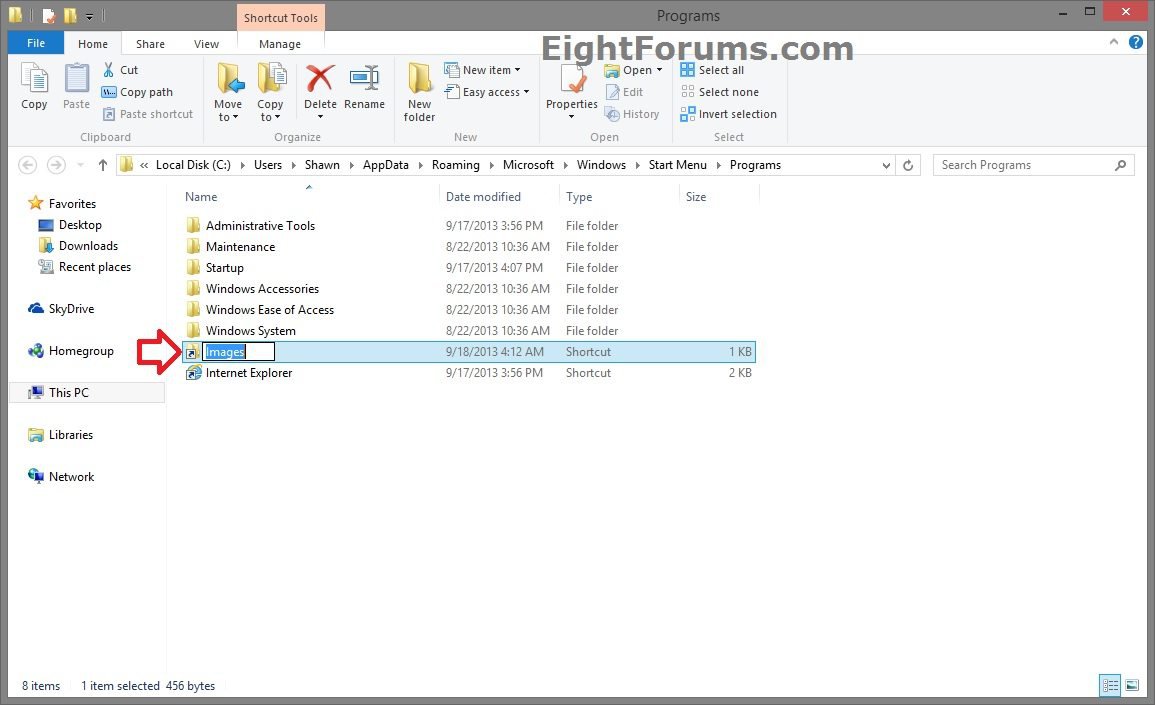Expand the Move to dropdown
1155x705 pixels.
(x=228, y=117)
